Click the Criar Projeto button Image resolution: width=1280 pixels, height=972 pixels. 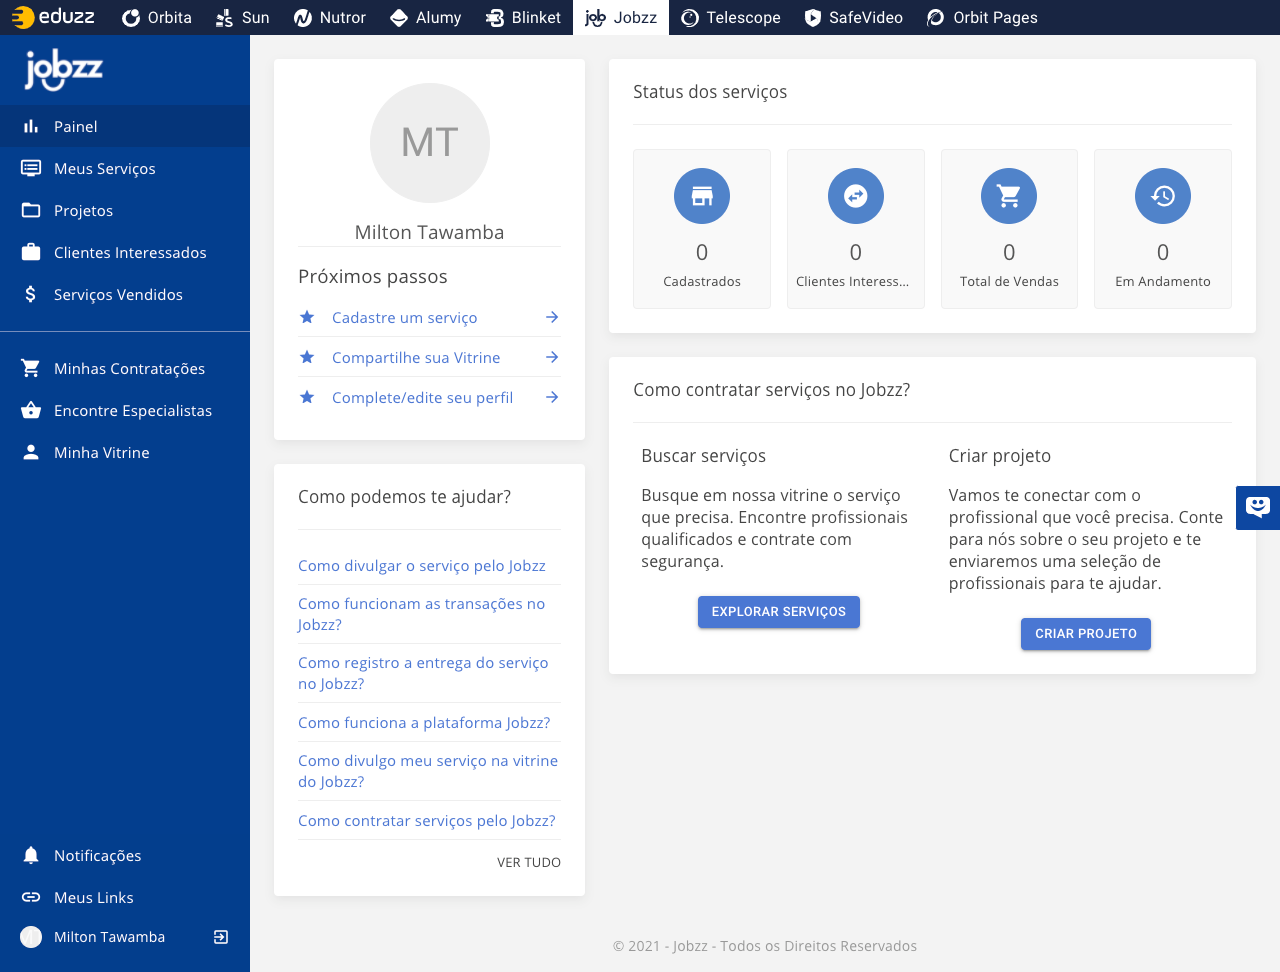(1086, 634)
